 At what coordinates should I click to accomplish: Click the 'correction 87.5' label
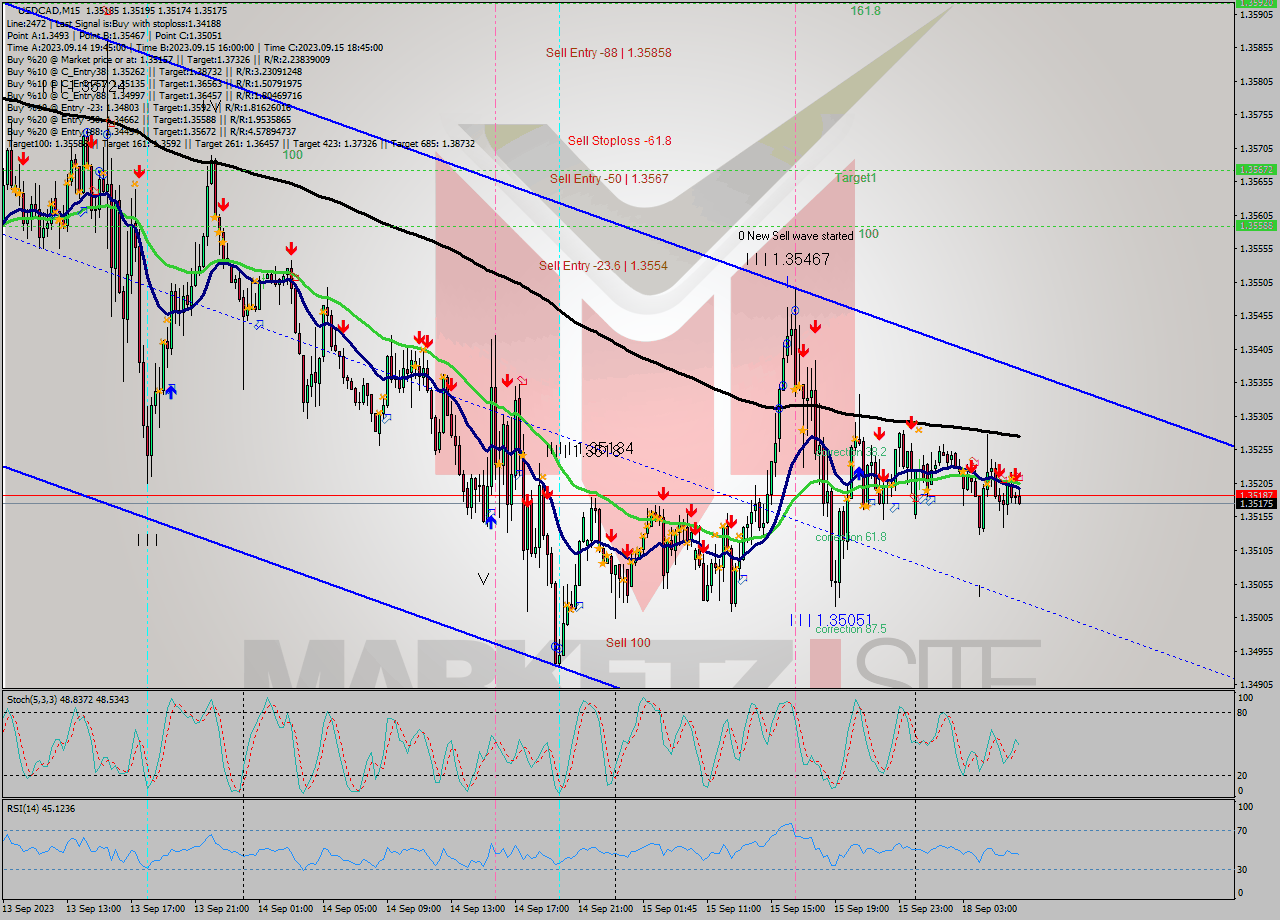click(x=850, y=629)
